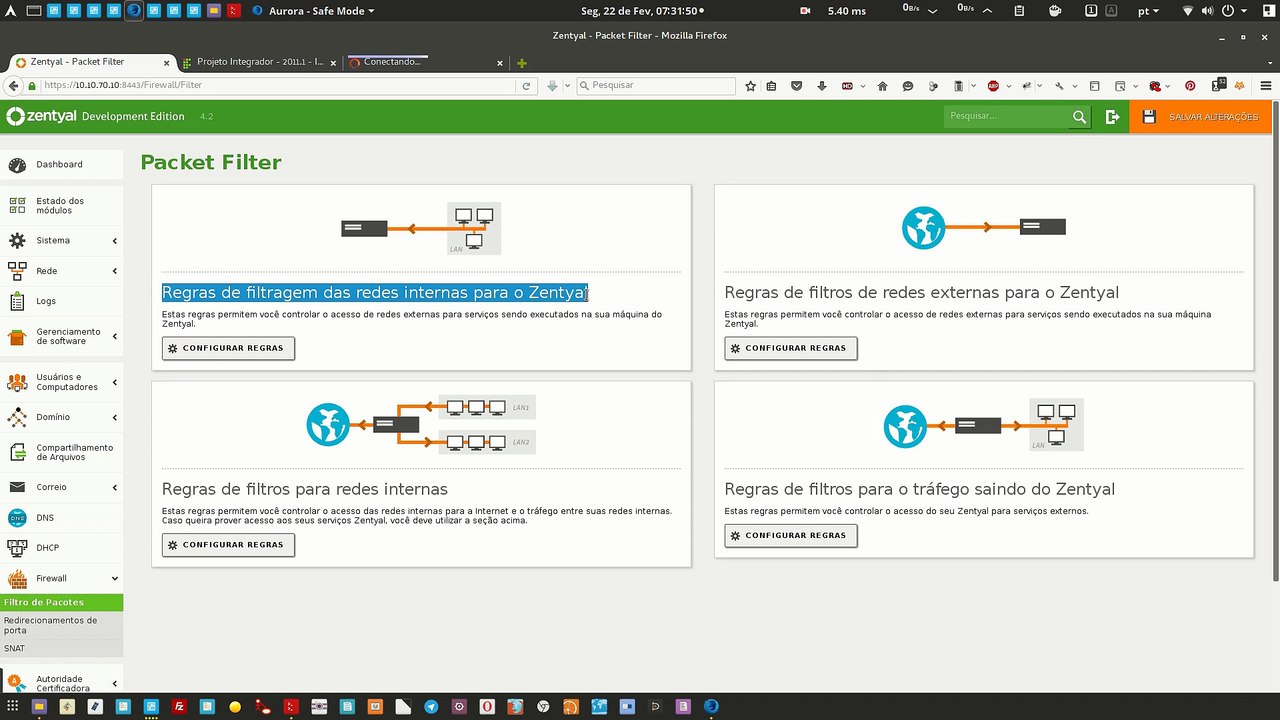Screen dimensions: 1280x720
Task: Open the HD extension dropdown arrow
Action: pyautogui.click(x=862, y=86)
